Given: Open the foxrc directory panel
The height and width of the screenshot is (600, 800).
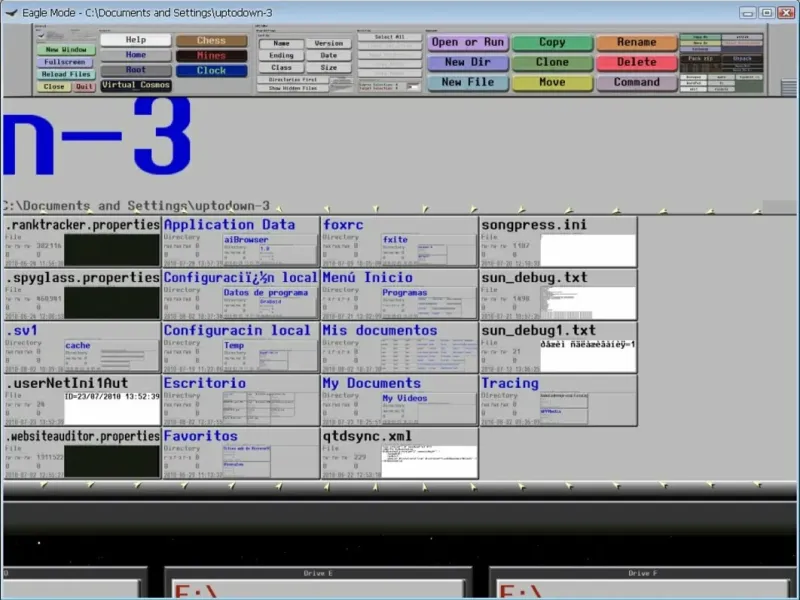Looking at the screenshot, I should tap(399, 242).
